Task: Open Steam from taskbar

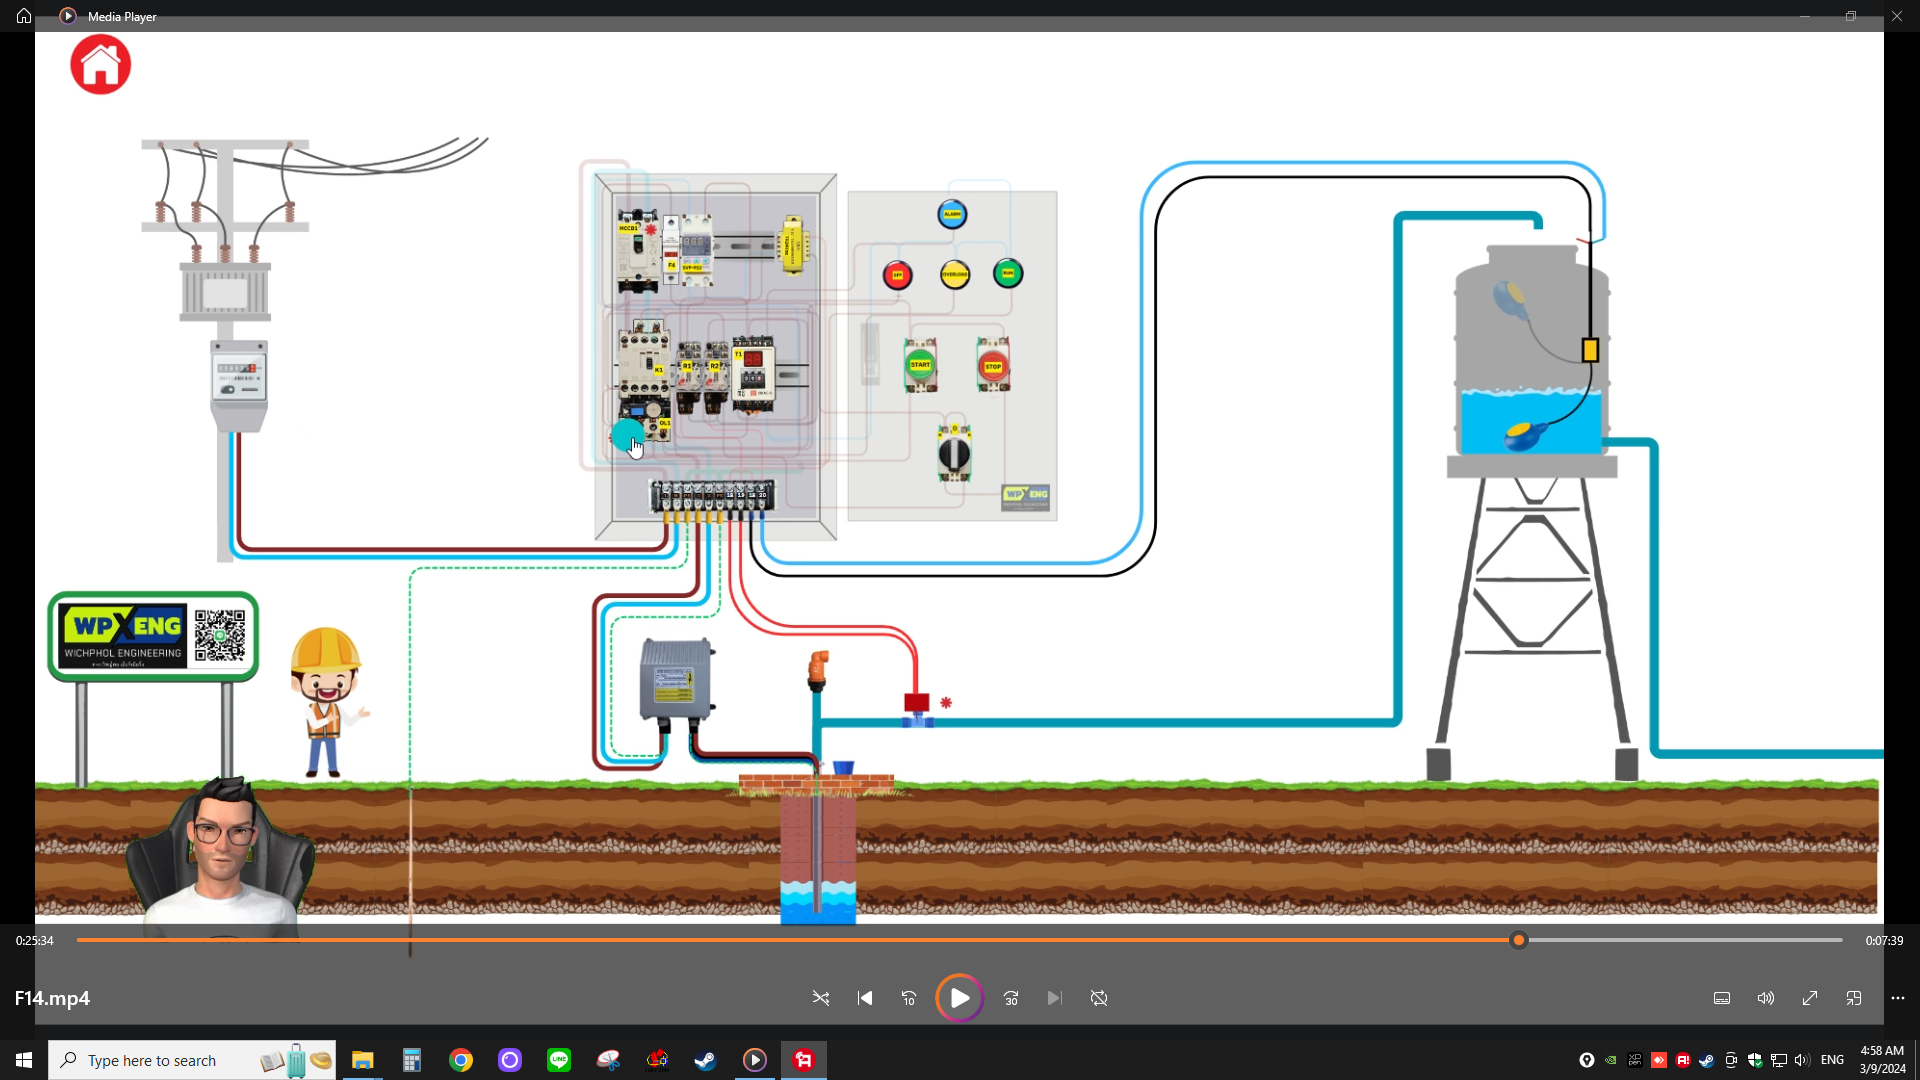Action: coord(706,1060)
